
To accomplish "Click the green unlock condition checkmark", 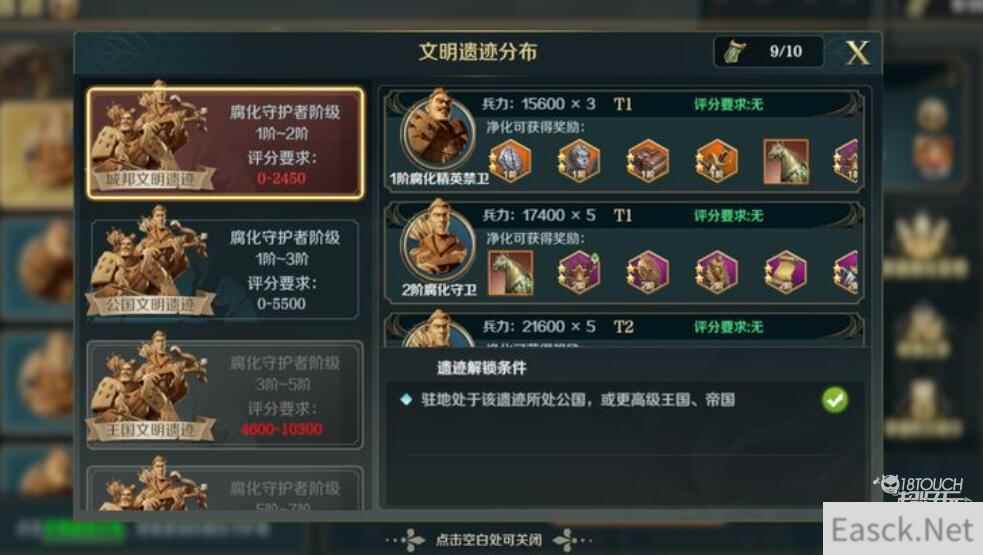I will [834, 399].
